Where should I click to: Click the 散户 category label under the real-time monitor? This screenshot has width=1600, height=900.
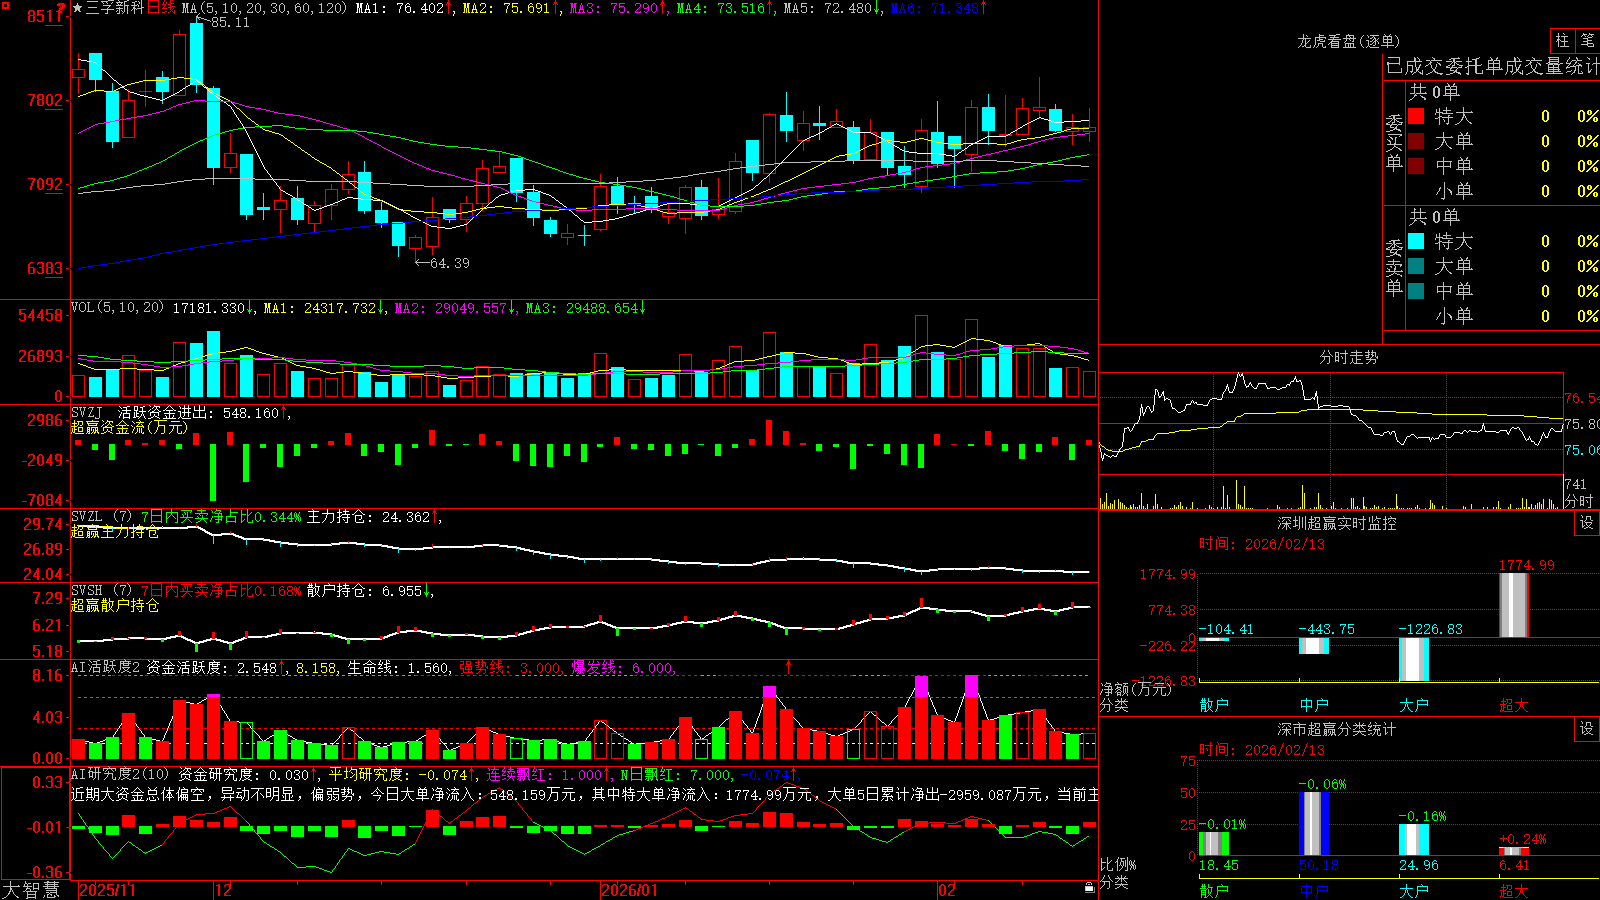tap(1214, 705)
